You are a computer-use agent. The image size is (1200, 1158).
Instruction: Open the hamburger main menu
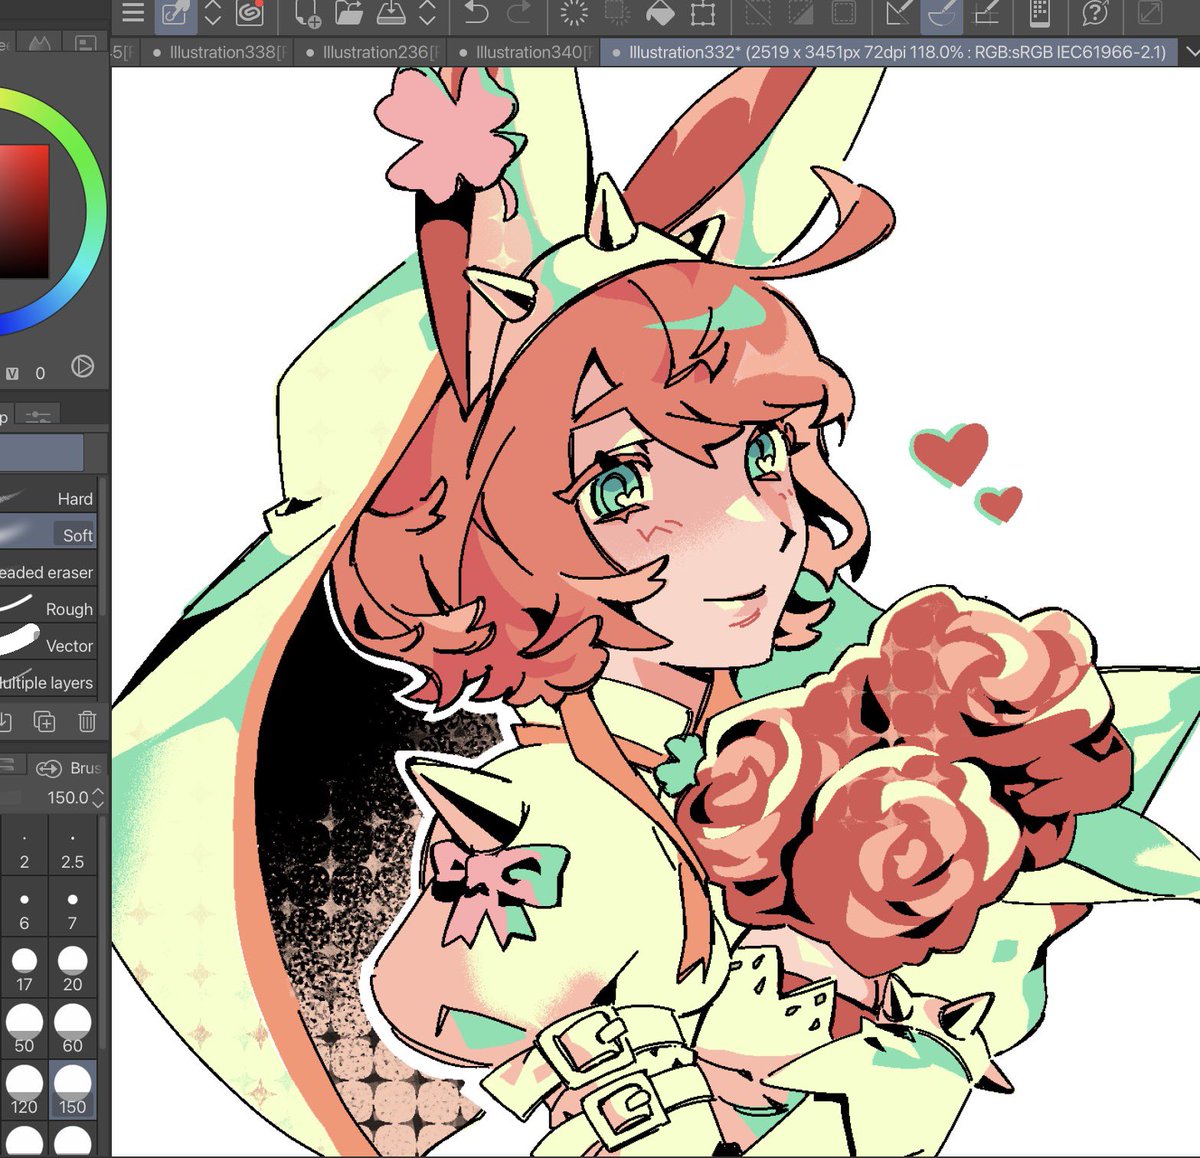tap(132, 13)
